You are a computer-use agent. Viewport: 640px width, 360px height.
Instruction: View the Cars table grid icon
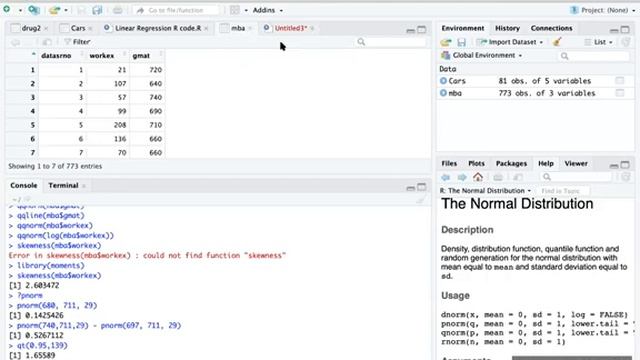(620, 80)
